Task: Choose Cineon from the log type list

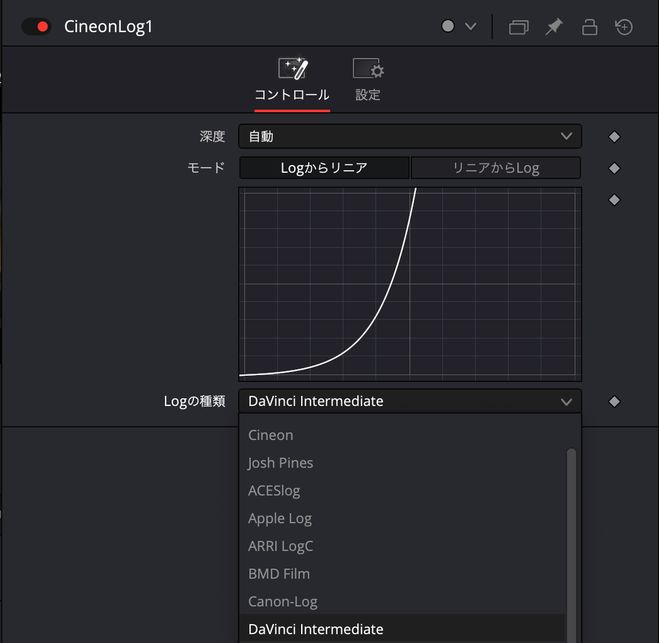Action: pos(401,435)
